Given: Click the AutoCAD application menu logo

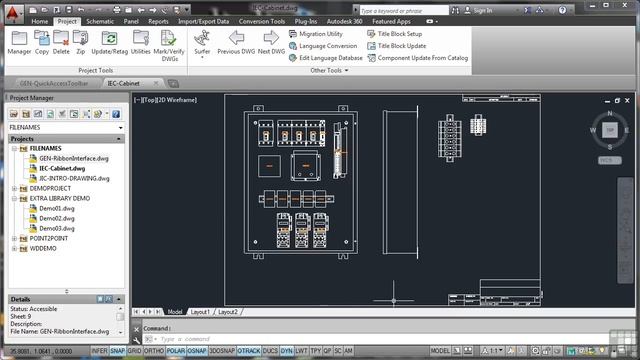Looking at the screenshot, I should click(x=12, y=13).
